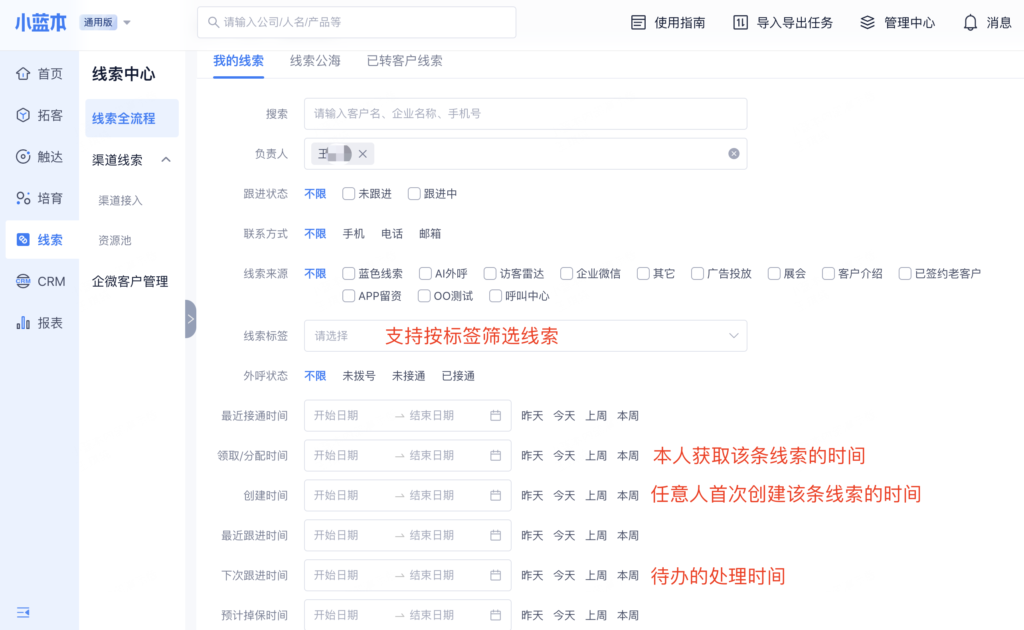This screenshot has width=1024, height=630.
Task: Check the 未跟进 checkbox
Action: click(349, 194)
